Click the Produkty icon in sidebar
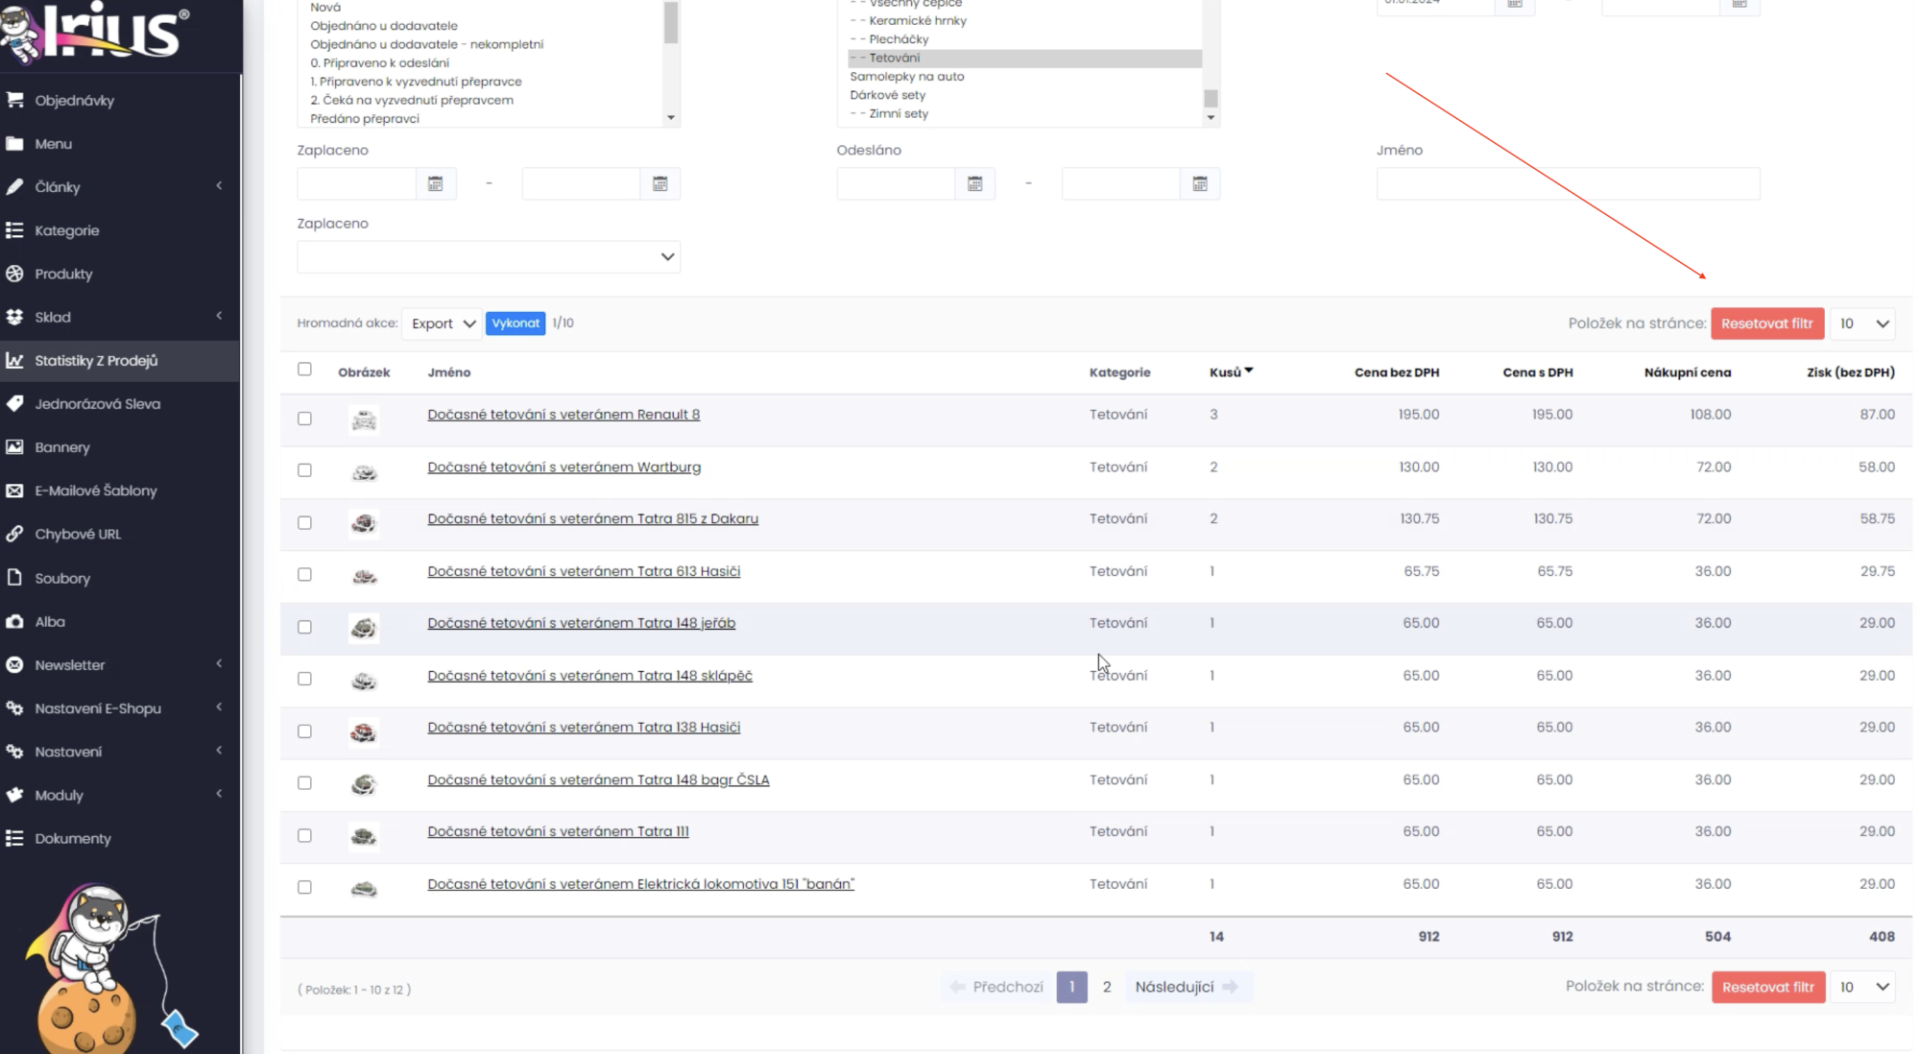The width and height of the screenshot is (1920, 1054). coord(15,273)
